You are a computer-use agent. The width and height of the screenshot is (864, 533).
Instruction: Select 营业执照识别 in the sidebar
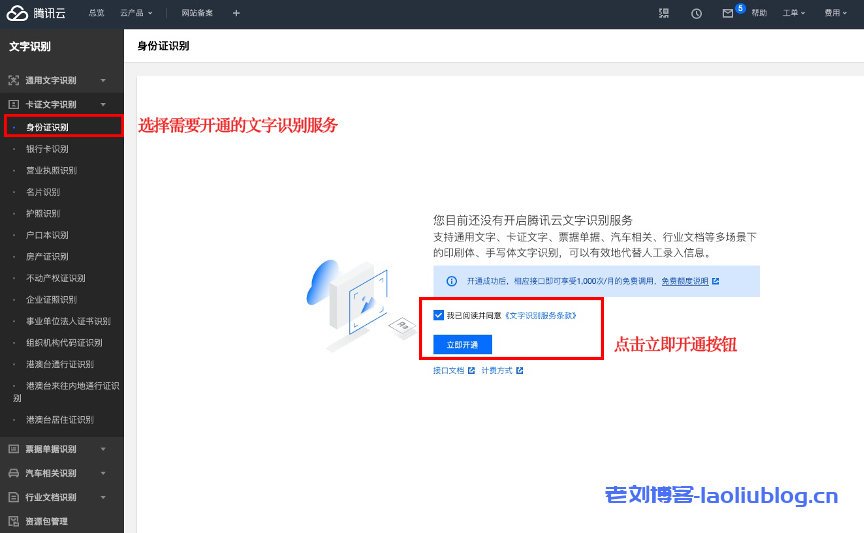click(x=51, y=171)
